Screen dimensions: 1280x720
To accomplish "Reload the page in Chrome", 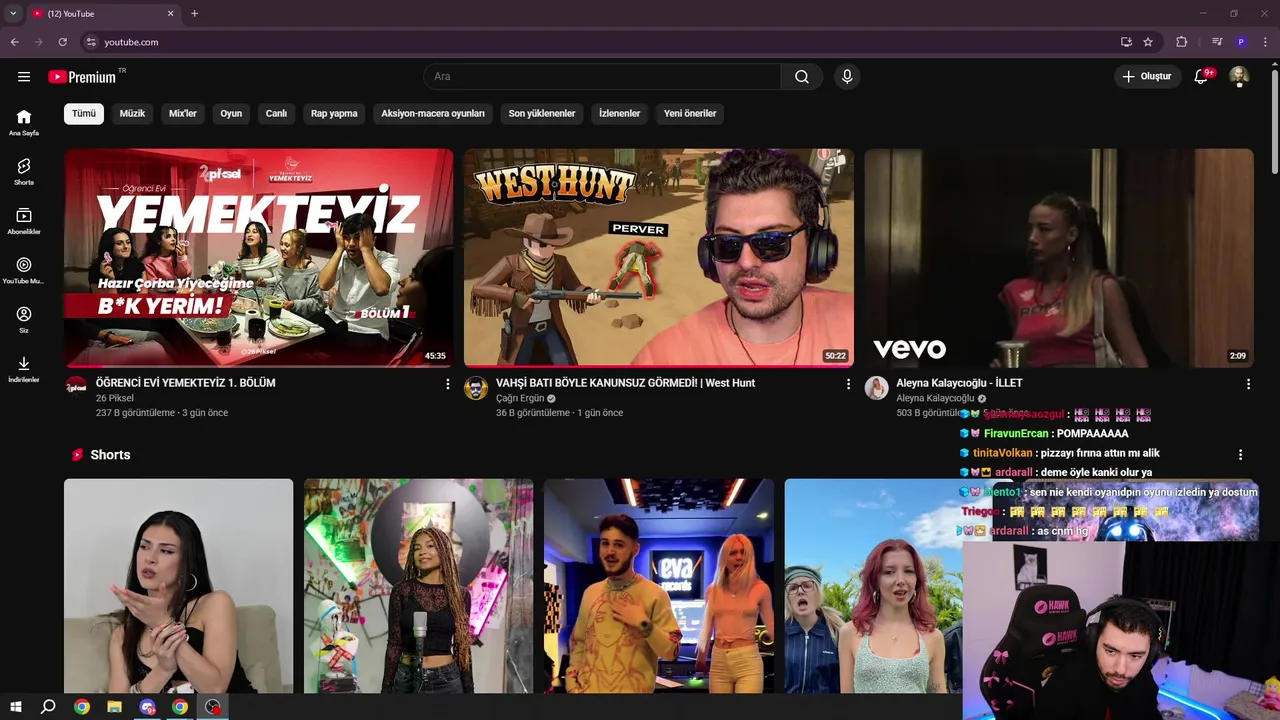I will [62, 42].
